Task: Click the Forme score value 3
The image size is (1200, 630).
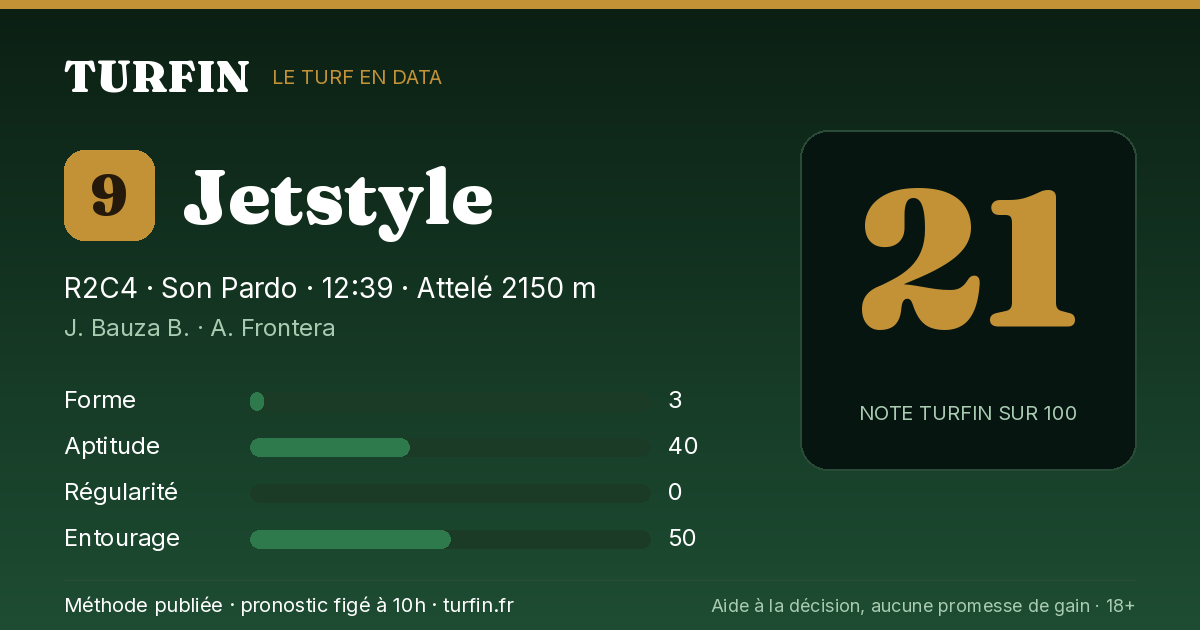Action: pyautogui.click(x=675, y=400)
